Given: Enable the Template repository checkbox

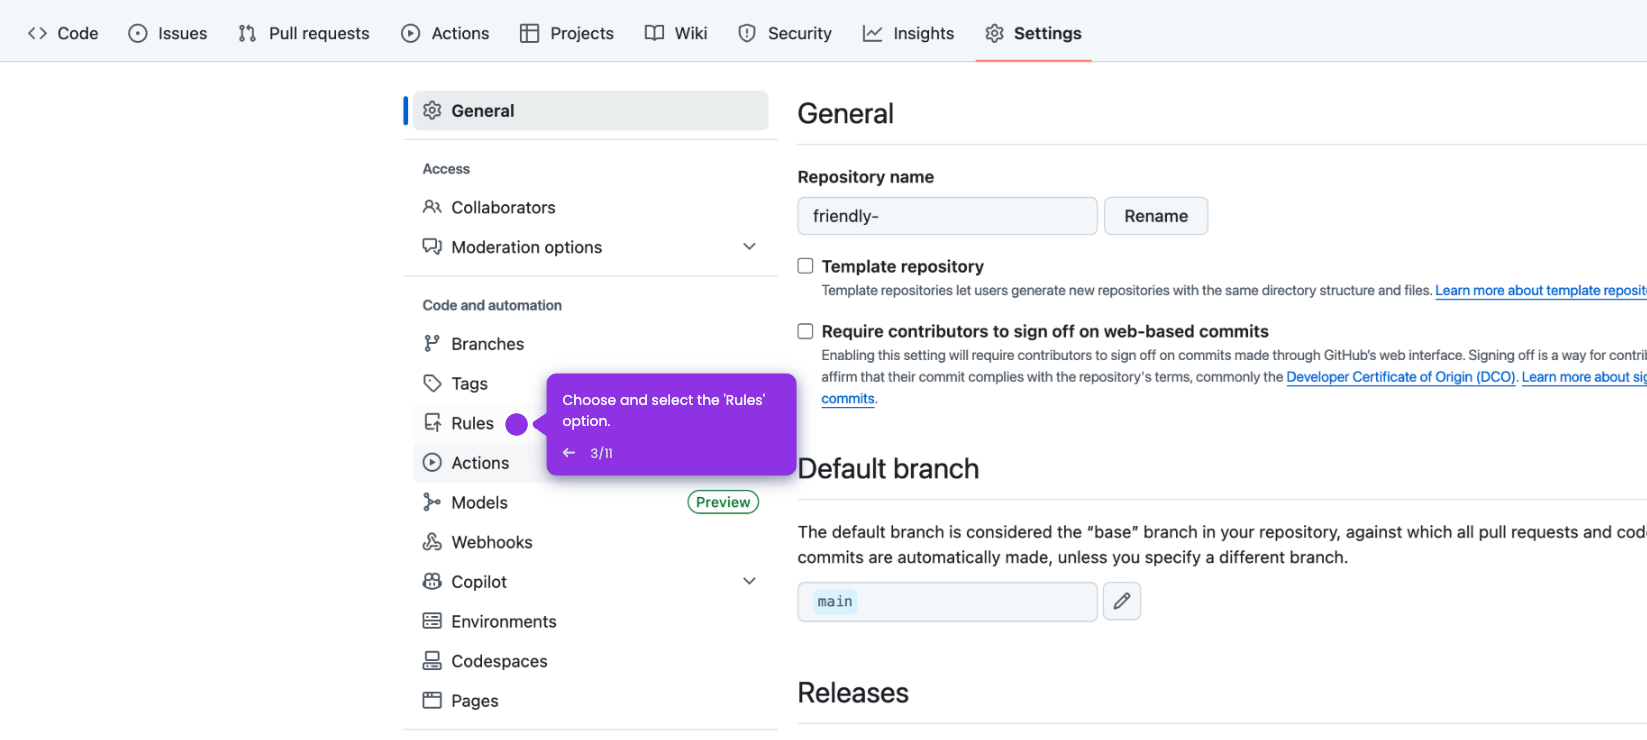Looking at the screenshot, I should coord(805,266).
